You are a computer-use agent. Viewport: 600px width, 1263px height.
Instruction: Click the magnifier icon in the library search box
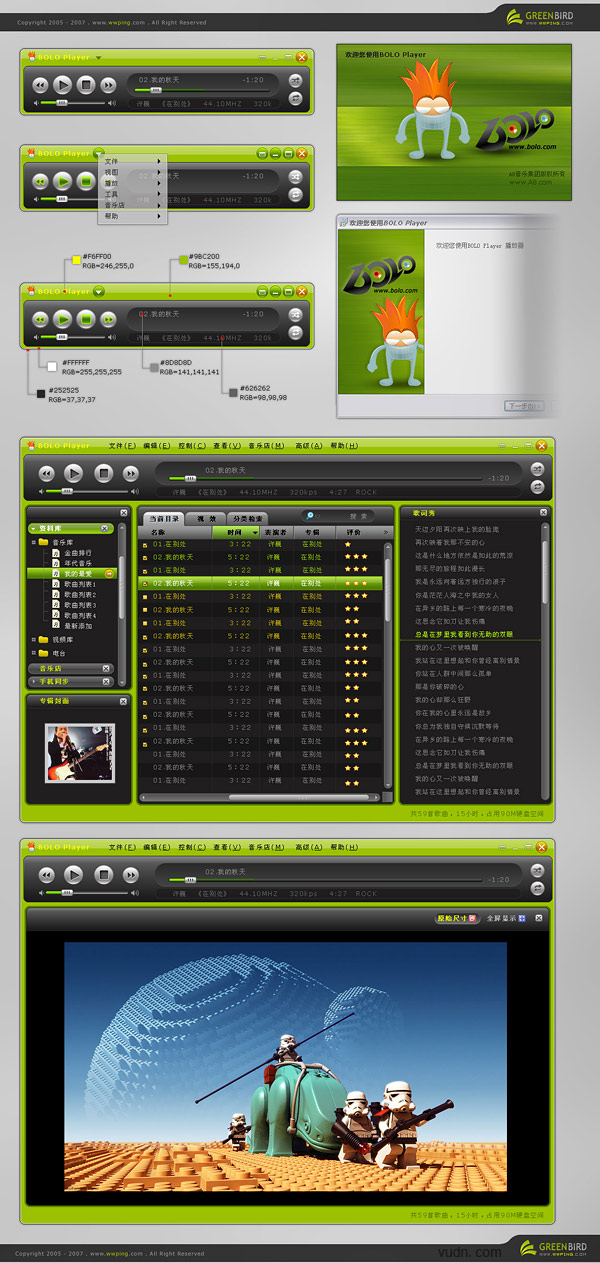pos(311,516)
